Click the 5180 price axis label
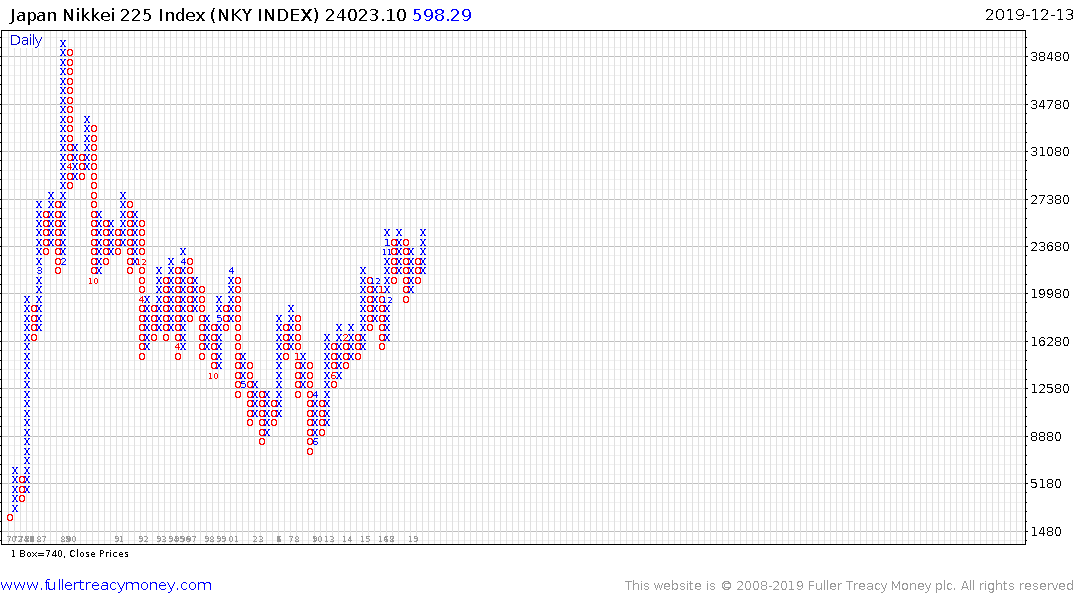Screen dimensions: 1075x600 tap(1050, 484)
